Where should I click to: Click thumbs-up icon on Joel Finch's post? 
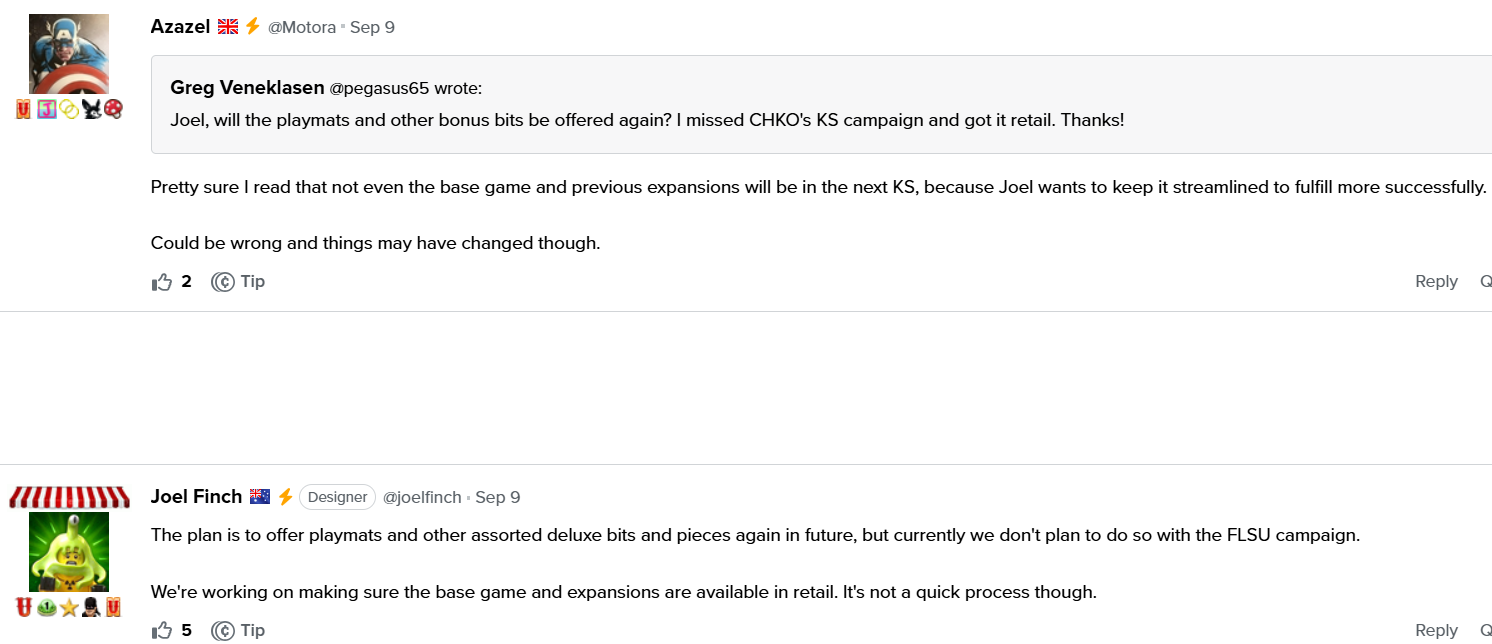(162, 631)
